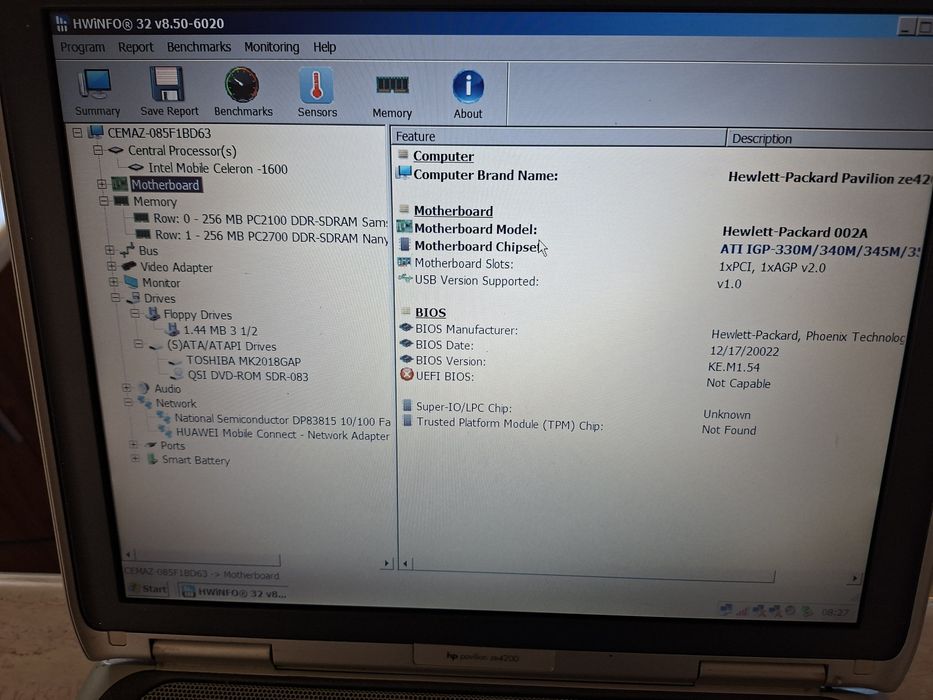Select TOSHIBA MK2018GAP drive
The image size is (933, 700).
click(243, 361)
